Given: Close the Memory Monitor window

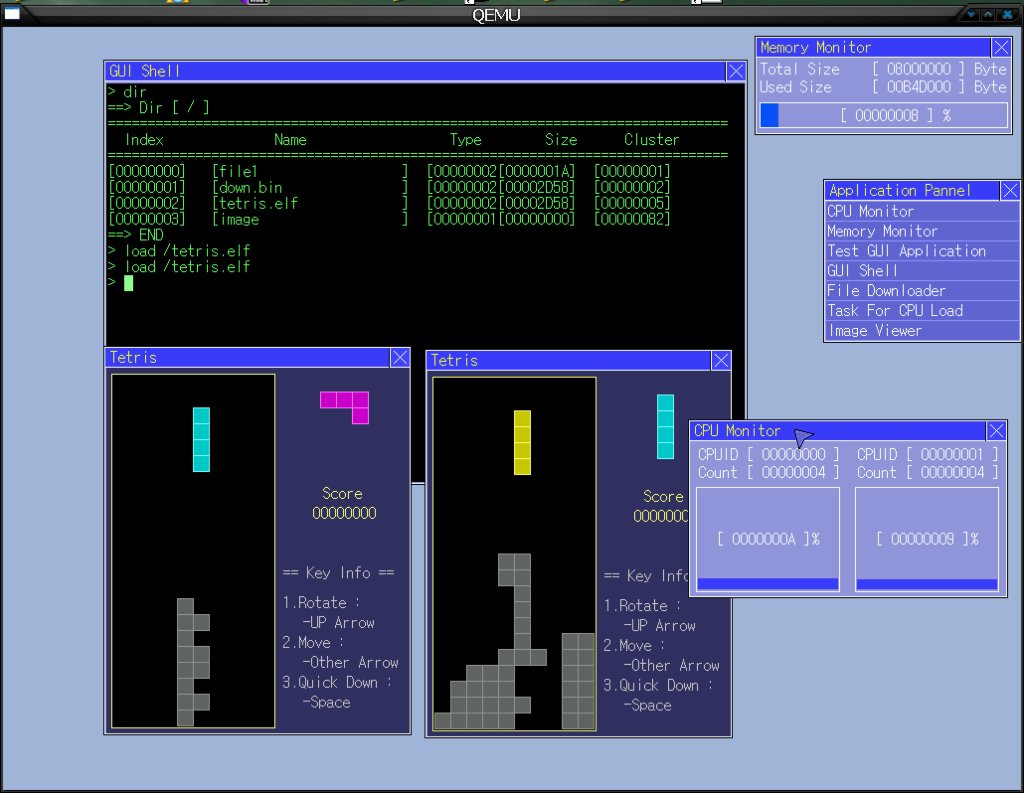Looking at the screenshot, I should pos(1001,47).
